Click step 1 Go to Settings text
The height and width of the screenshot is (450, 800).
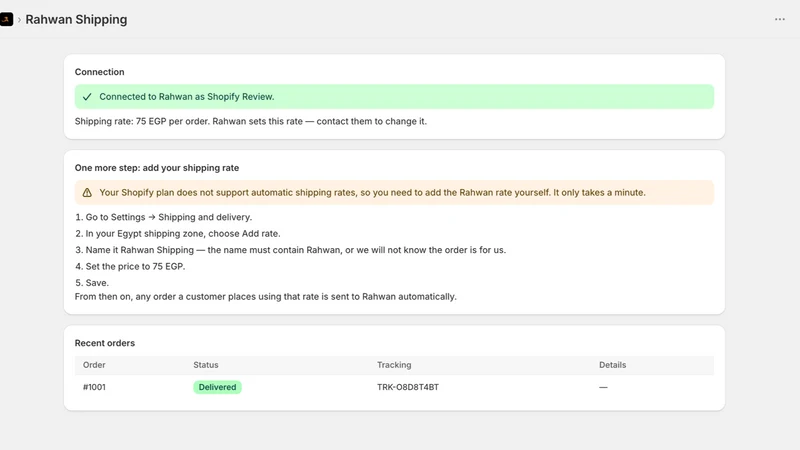pyautogui.click(x=164, y=217)
